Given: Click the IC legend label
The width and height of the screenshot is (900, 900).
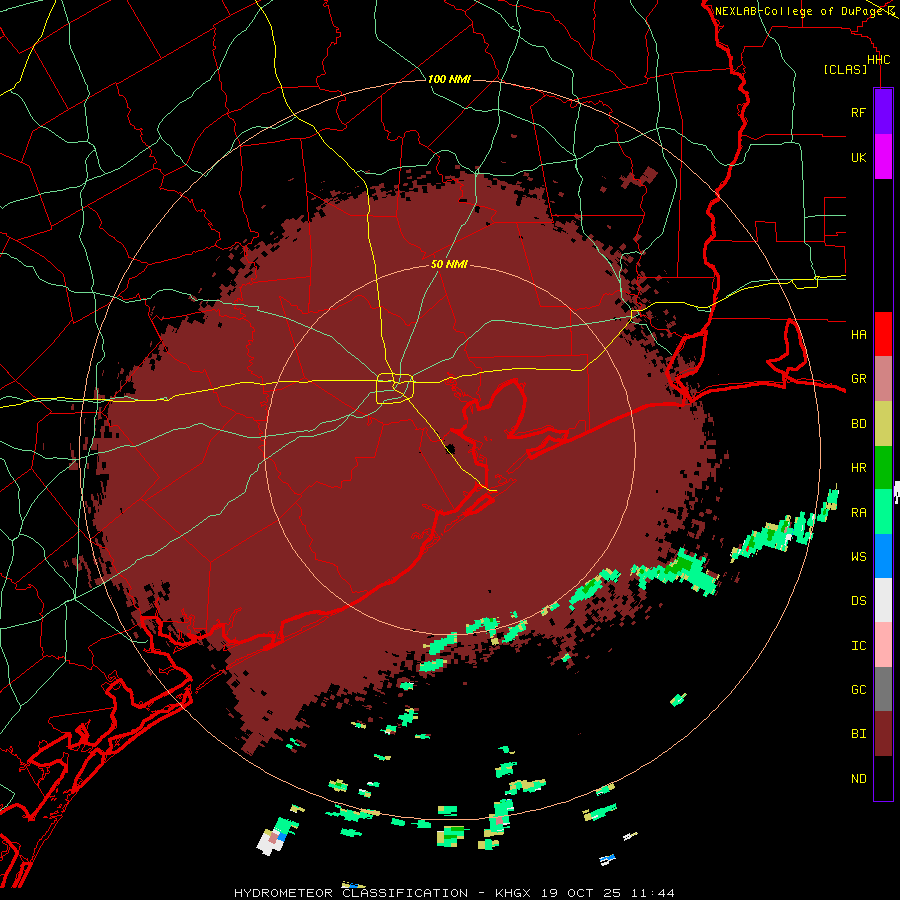Looking at the screenshot, I should pos(858,646).
